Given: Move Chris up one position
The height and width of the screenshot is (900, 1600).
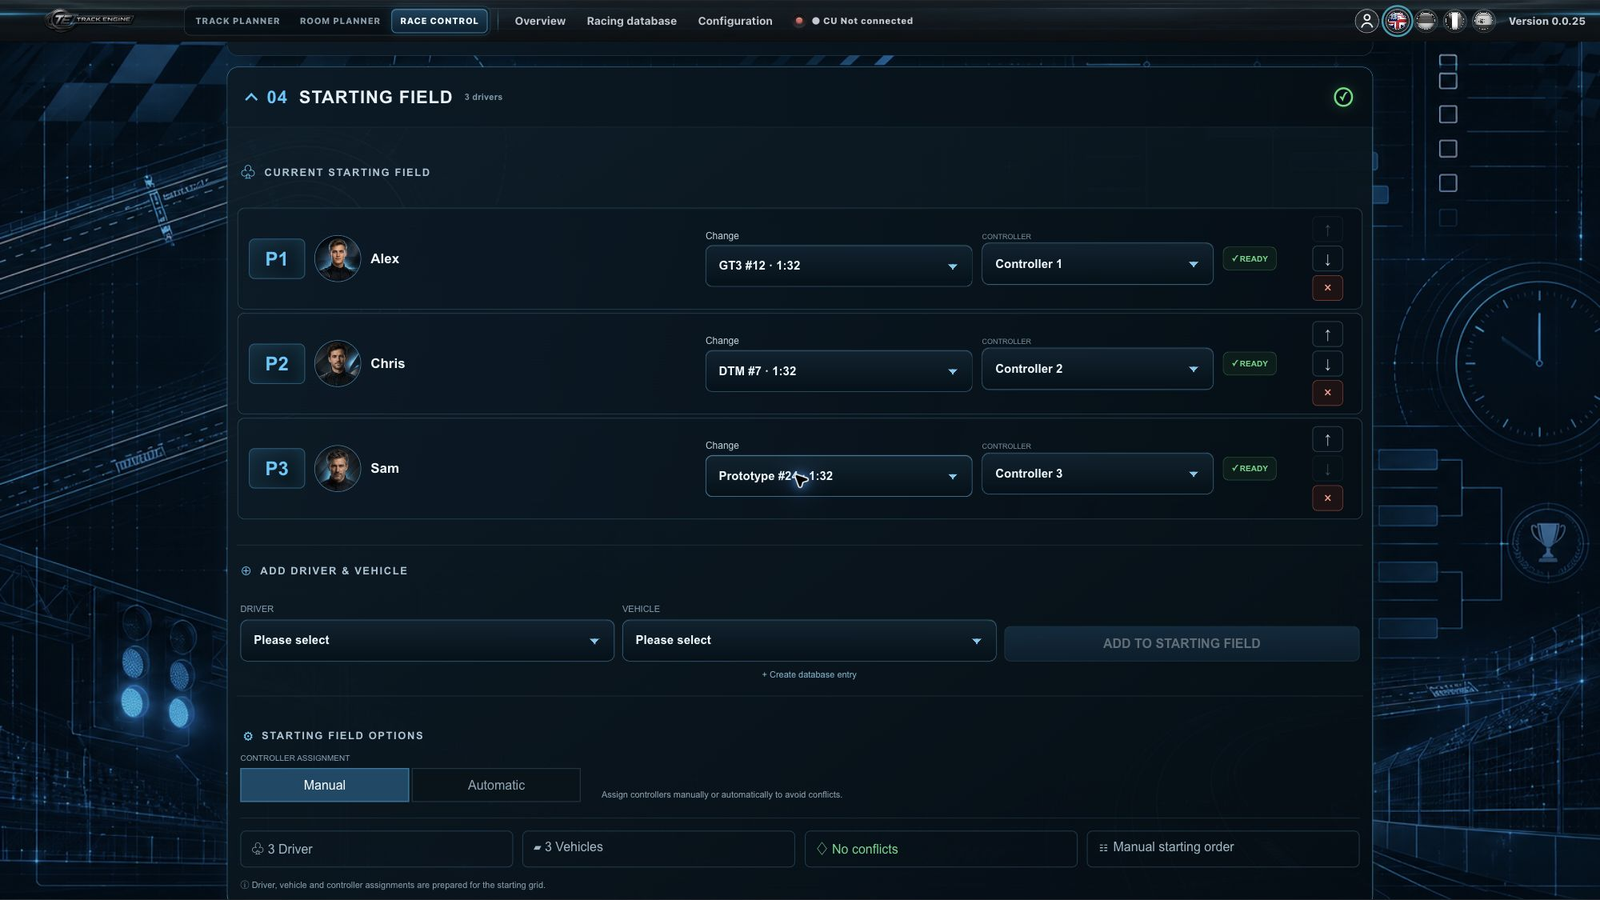Looking at the screenshot, I should 1327,335.
